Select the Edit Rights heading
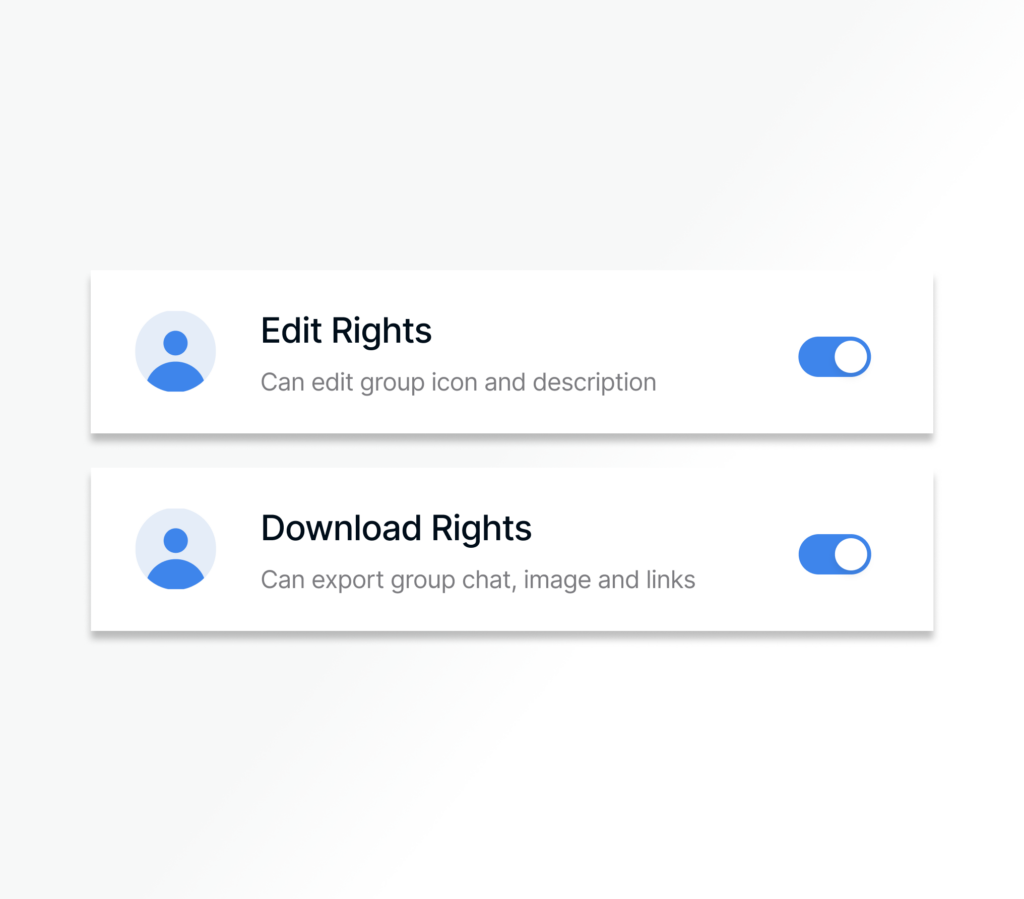The image size is (1024, 899). [x=346, y=331]
